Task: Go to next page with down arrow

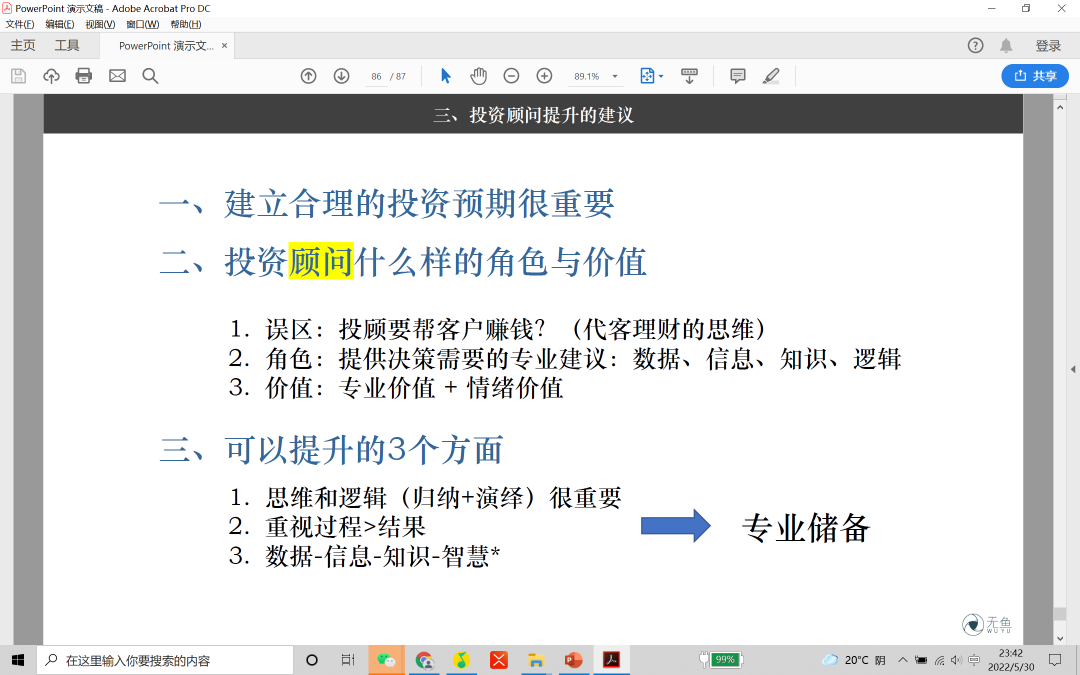Action: click(x=341, y=75)
